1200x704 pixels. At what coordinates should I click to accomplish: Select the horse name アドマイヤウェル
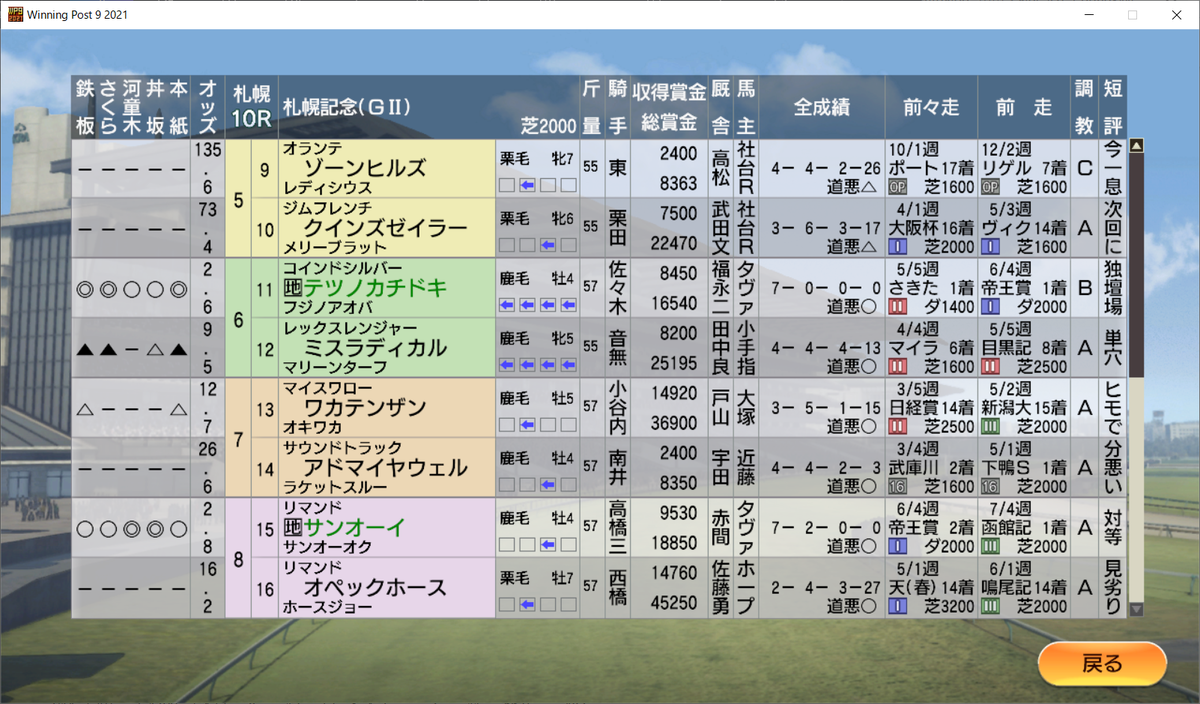(386, 468)
